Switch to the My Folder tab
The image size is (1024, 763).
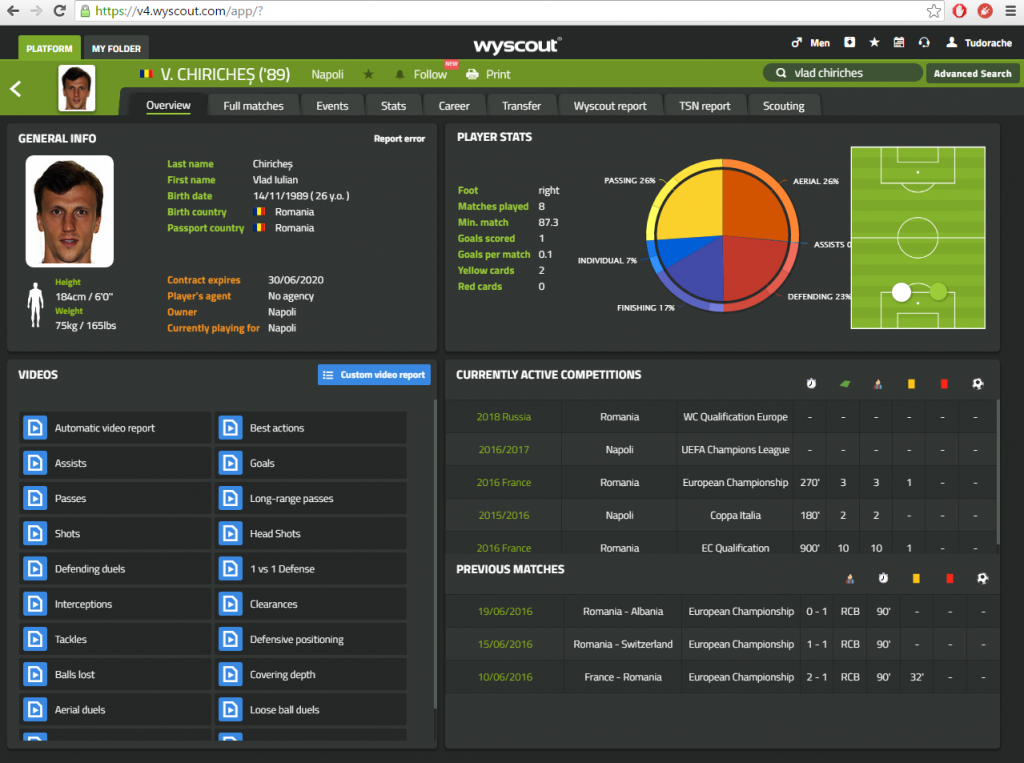(117, 48)
